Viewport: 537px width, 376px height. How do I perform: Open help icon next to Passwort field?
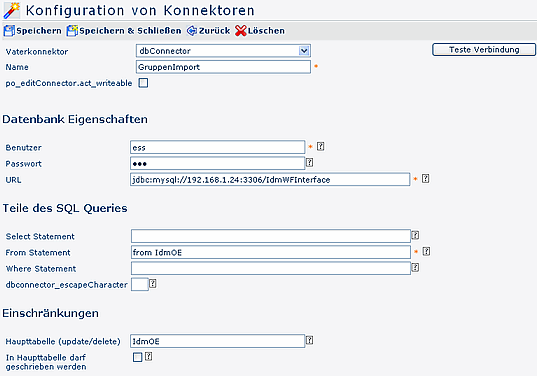(x=309, y=162)
